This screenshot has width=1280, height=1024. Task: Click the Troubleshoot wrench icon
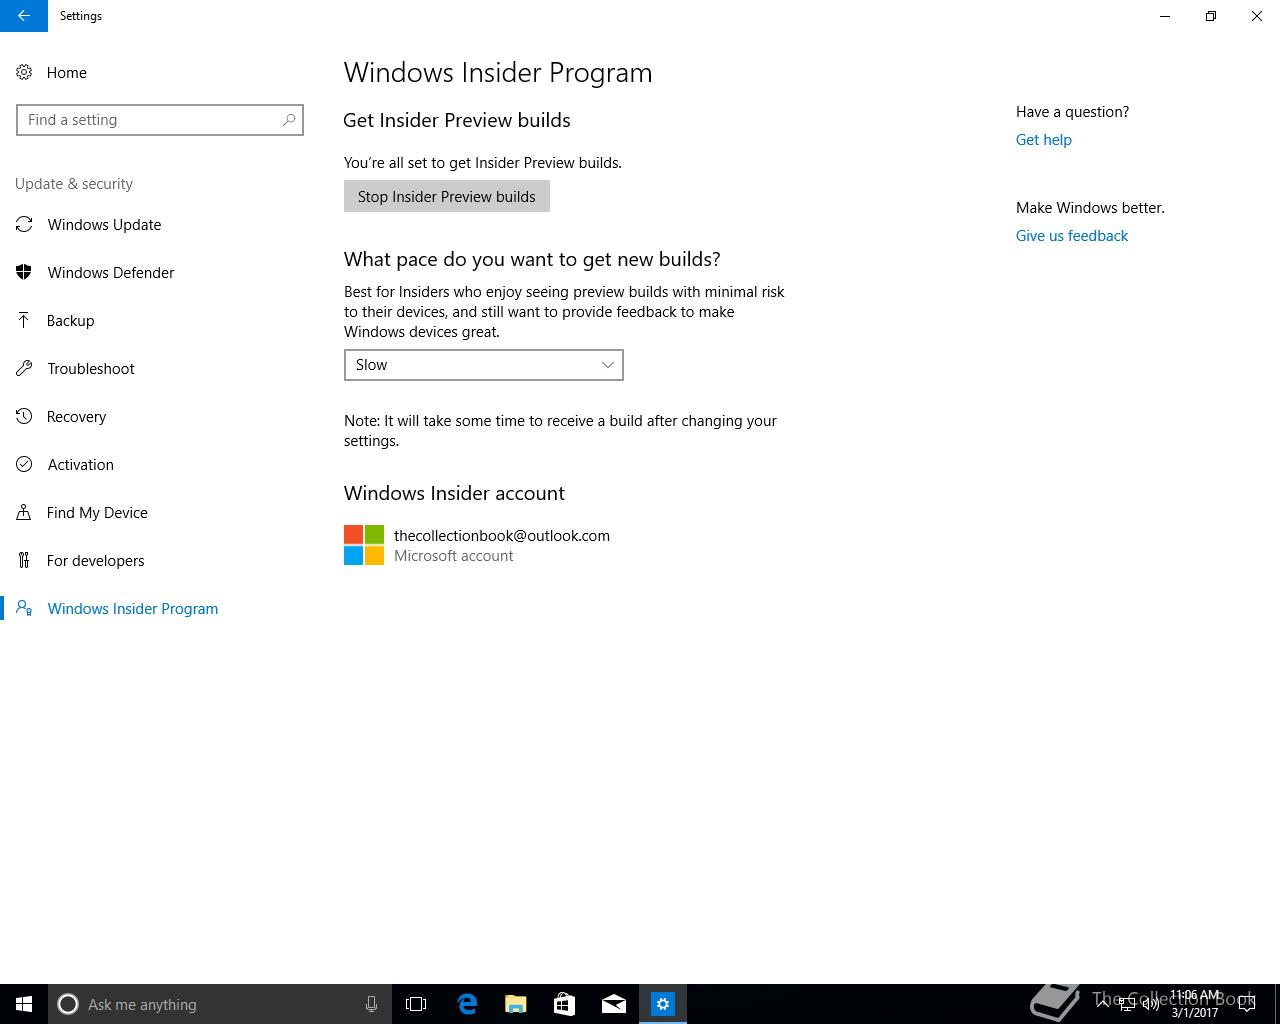coord(24,369)
